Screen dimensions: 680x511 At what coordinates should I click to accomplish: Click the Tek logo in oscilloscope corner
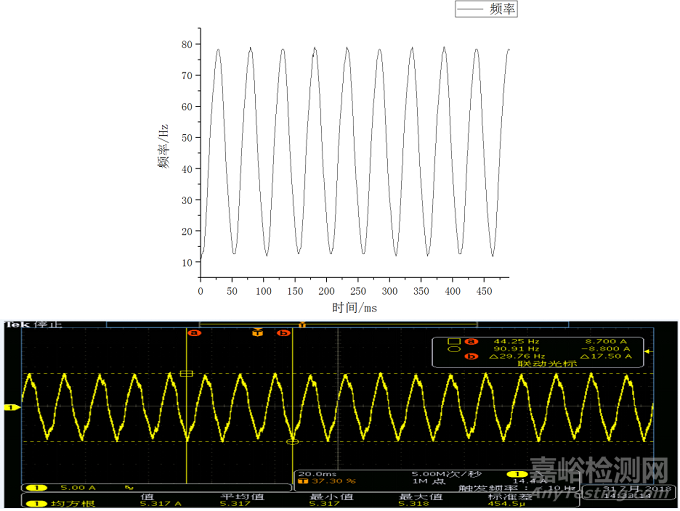[x=16, y=324]
